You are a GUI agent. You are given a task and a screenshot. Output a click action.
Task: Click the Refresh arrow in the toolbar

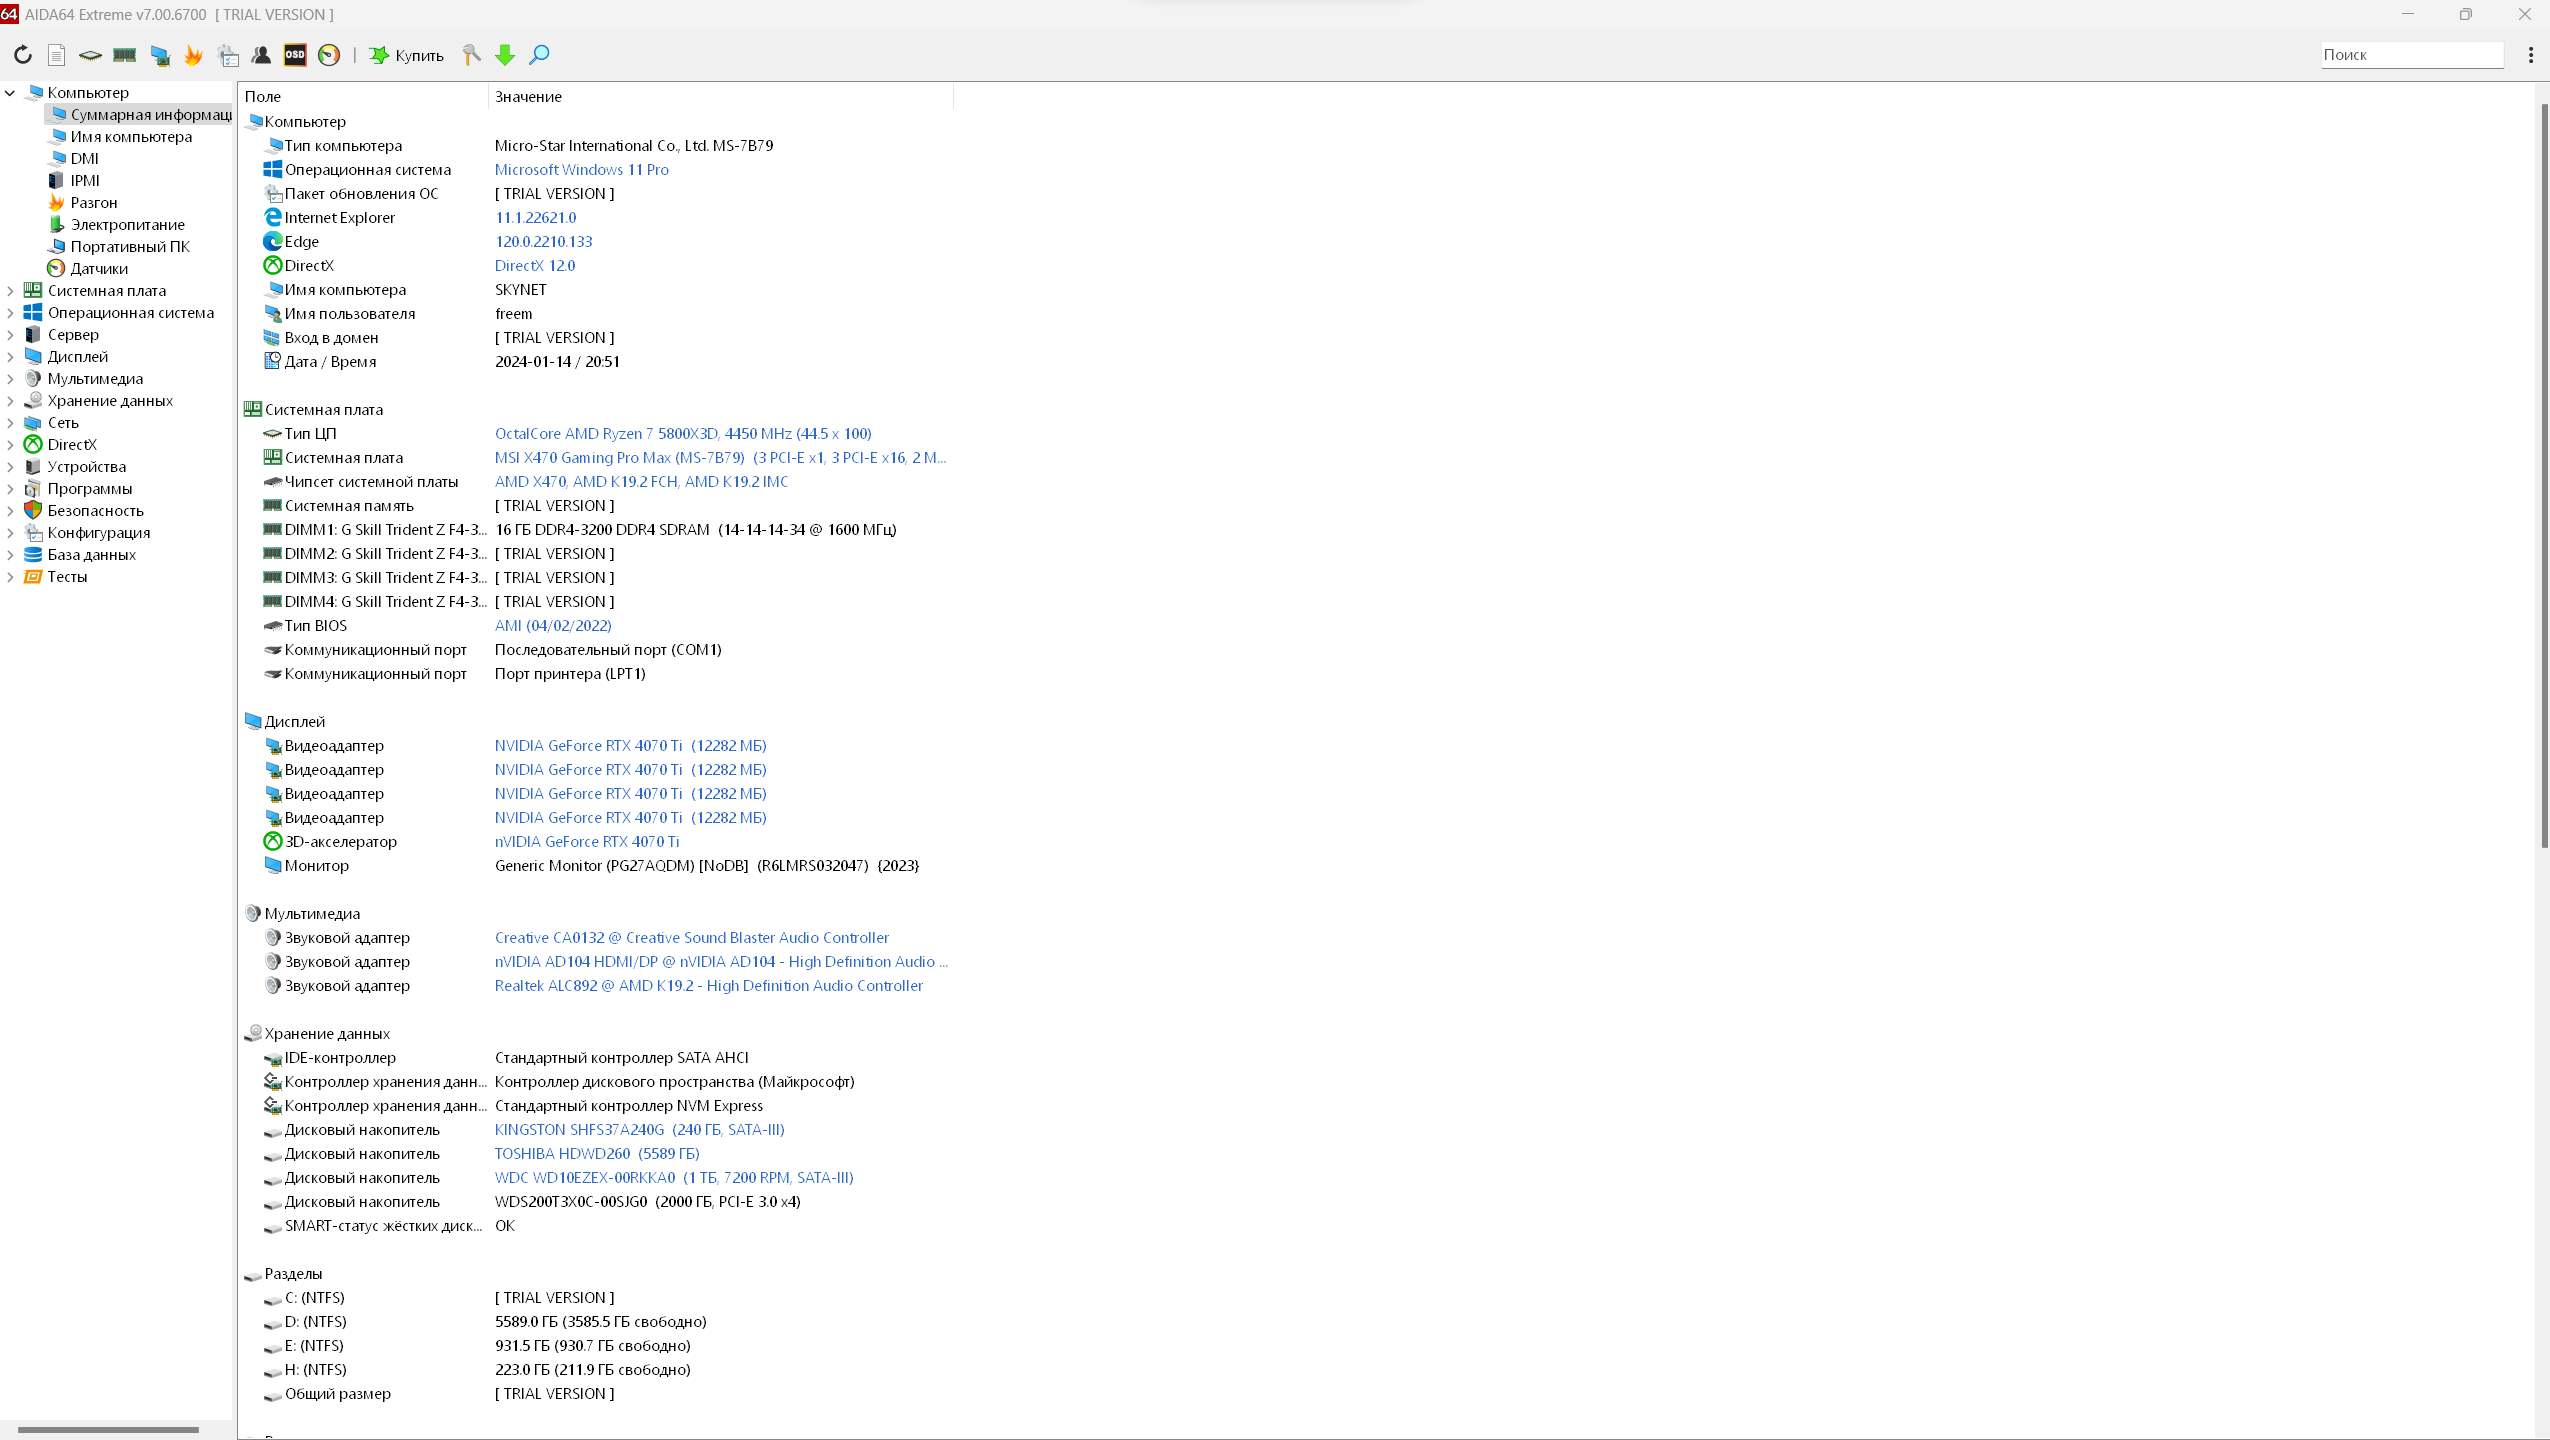[22, 55]
